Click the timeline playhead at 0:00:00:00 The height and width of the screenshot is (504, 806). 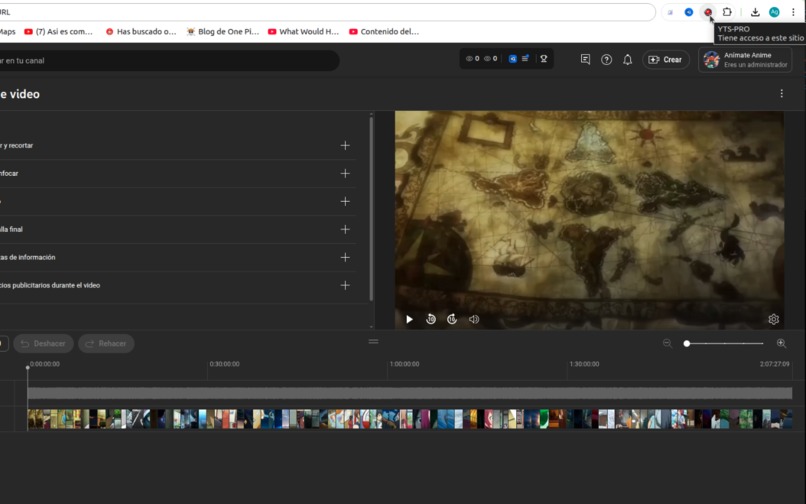coord(28,367)
